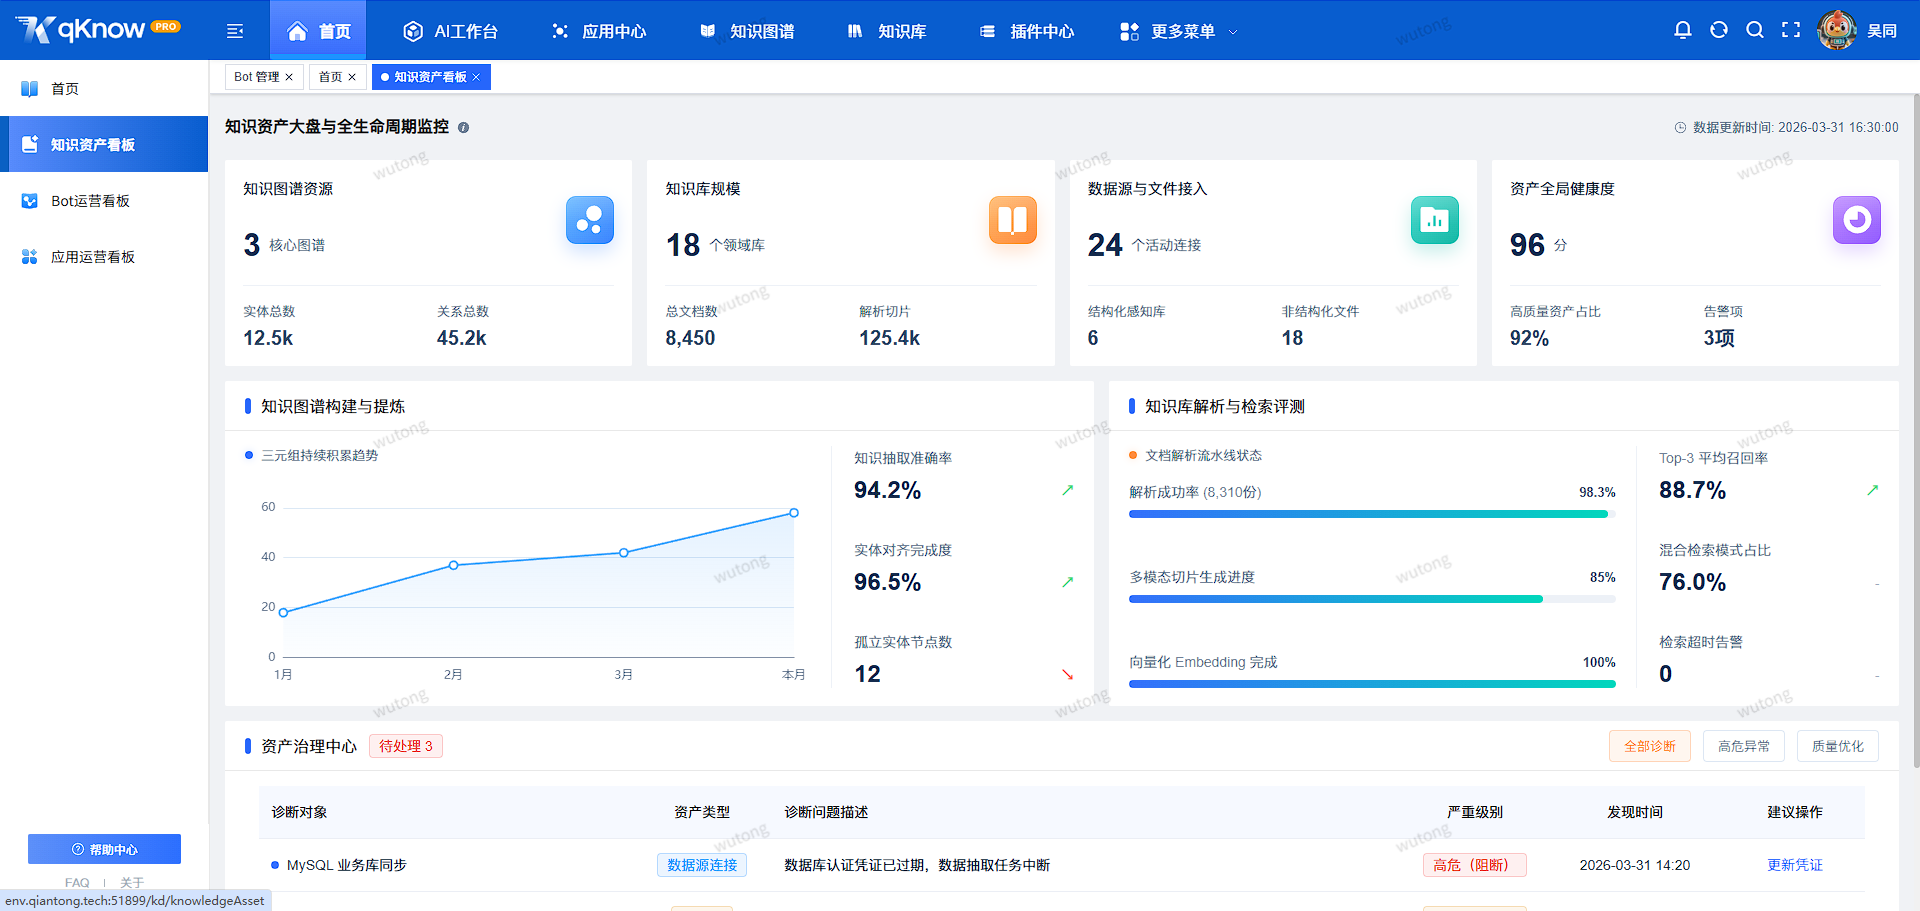Viewport: 1920px width, 911px height.
Task: Open the FAQ link
Action: click(77, 883)
